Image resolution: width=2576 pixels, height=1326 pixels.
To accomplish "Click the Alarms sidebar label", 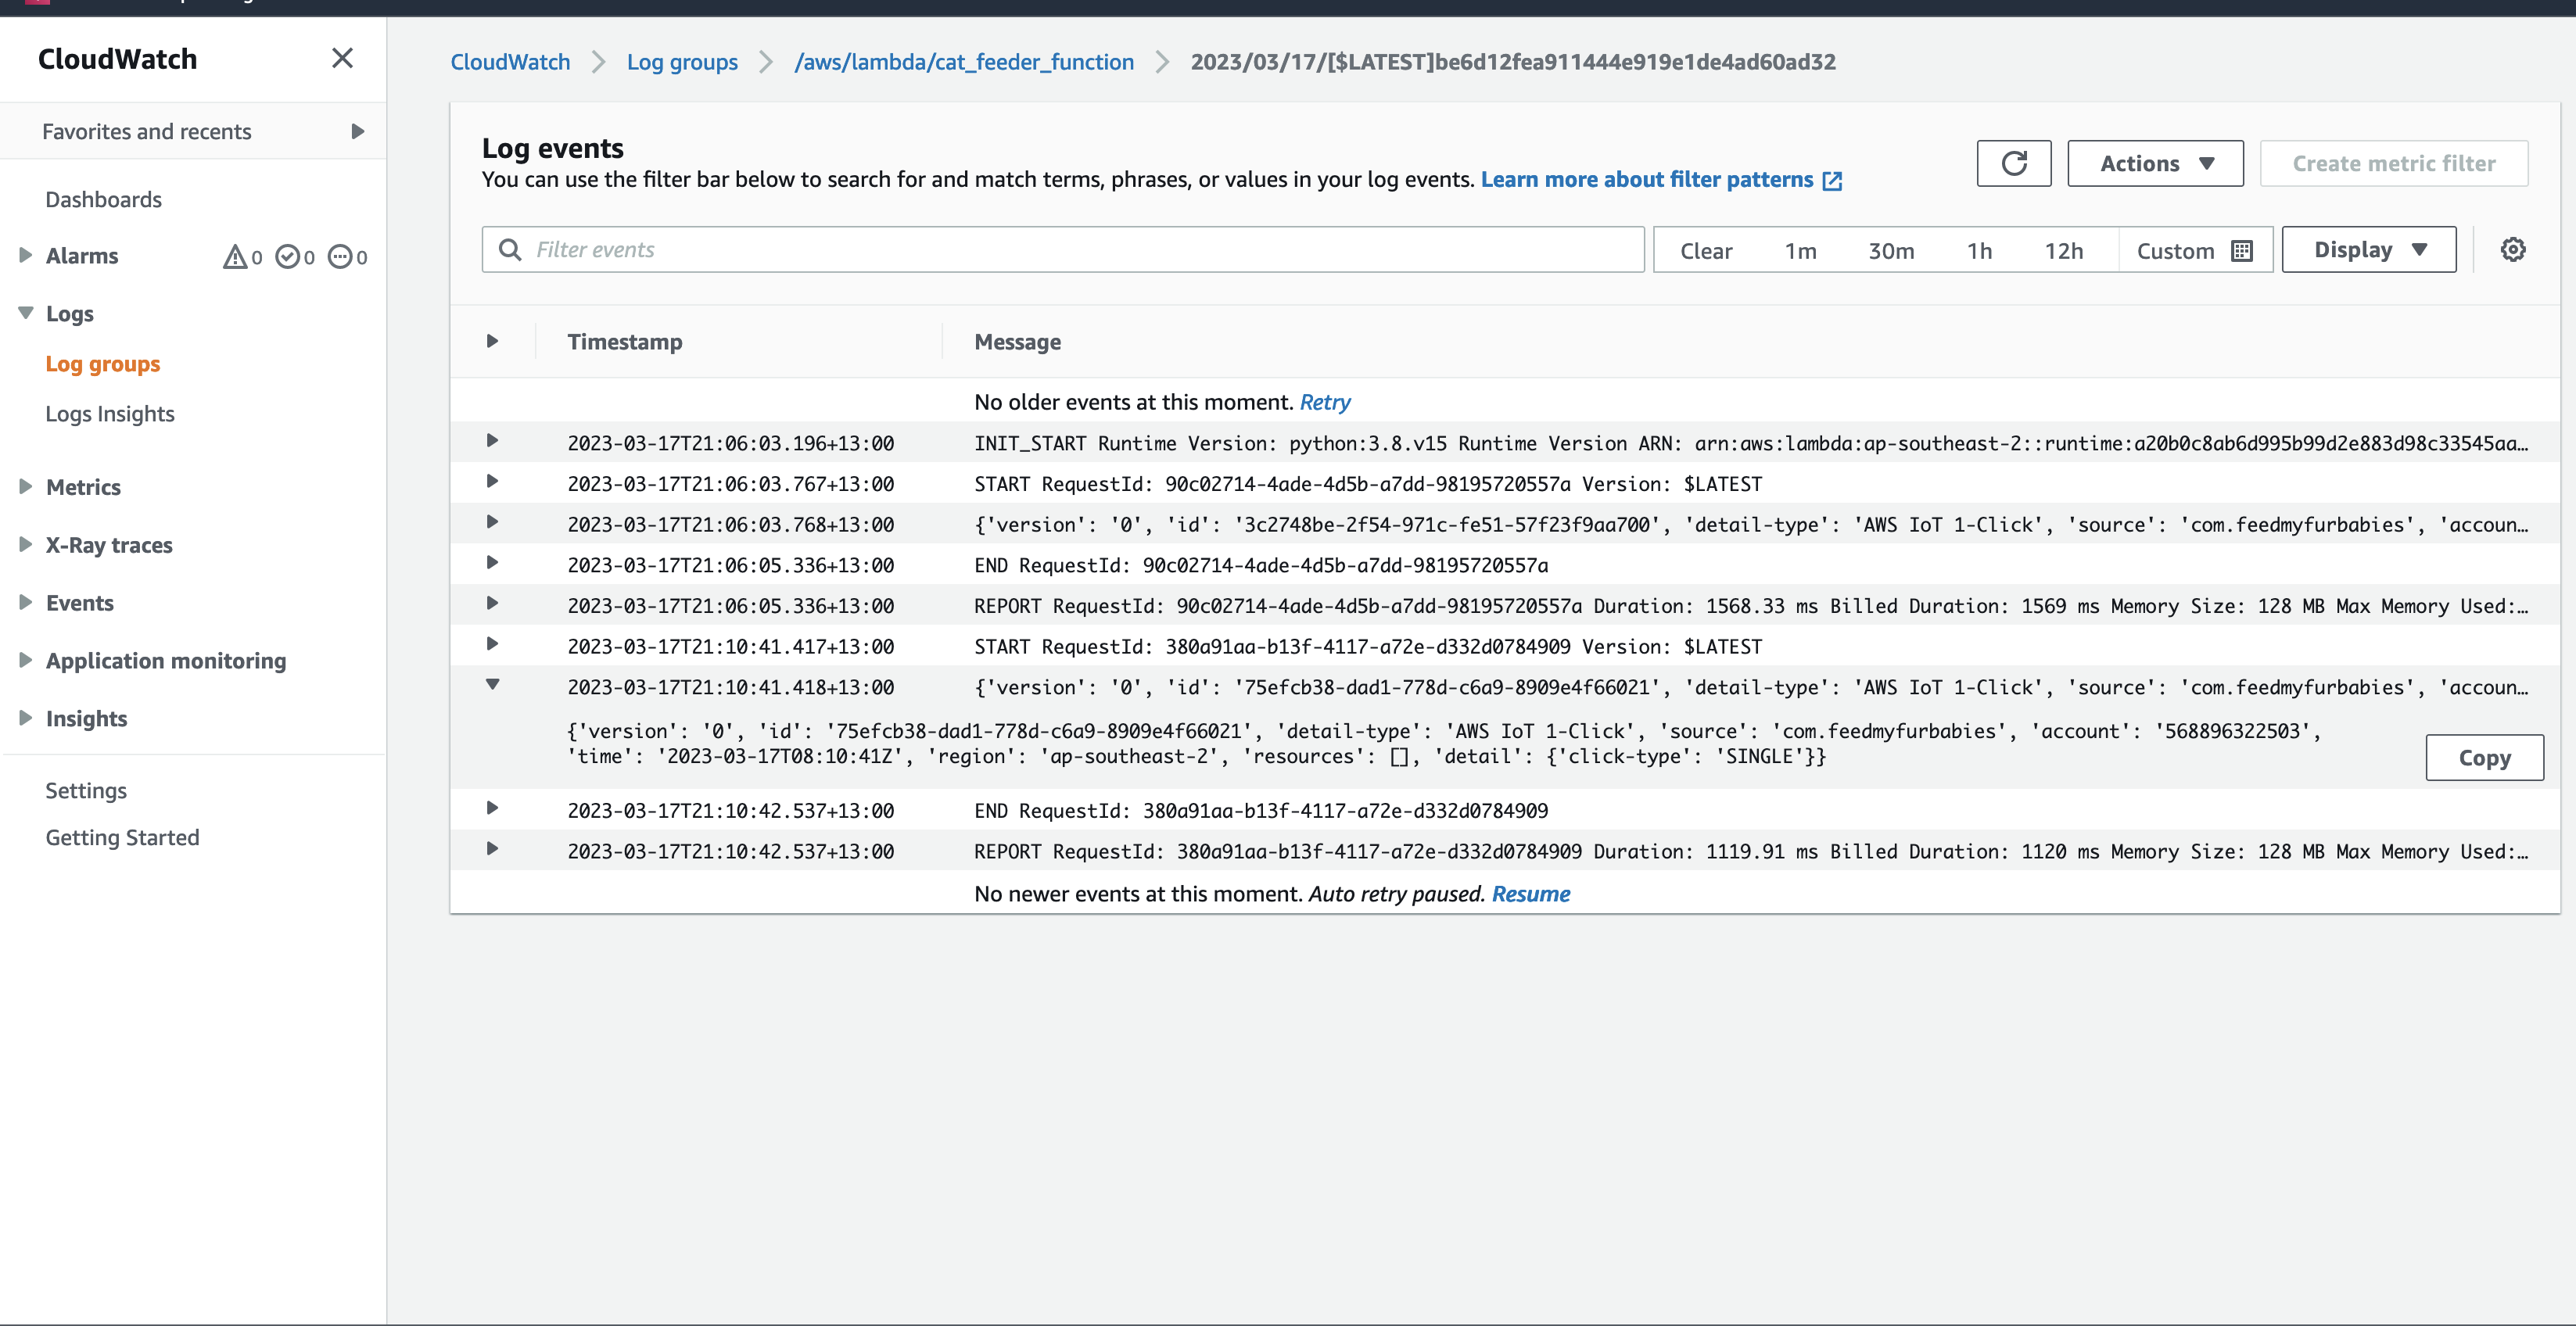I will (82, 256).
